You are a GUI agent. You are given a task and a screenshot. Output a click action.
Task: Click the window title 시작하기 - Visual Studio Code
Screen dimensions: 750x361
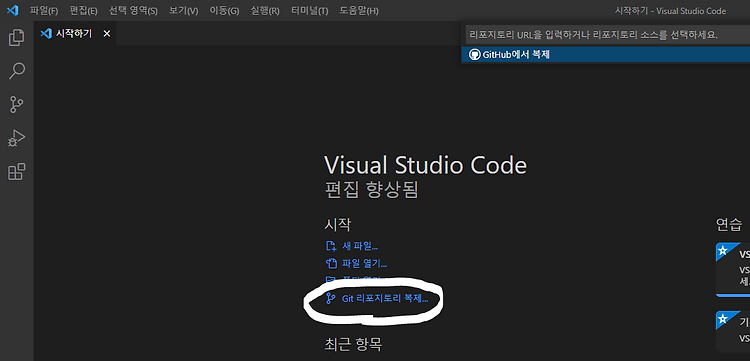(670, 11)
